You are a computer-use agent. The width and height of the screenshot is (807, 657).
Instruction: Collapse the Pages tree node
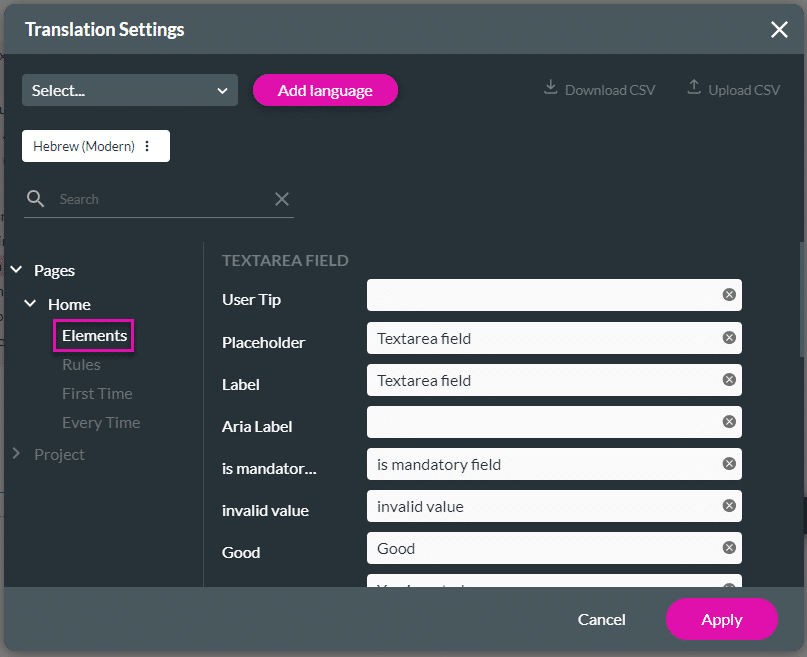(x=16, y=270)
